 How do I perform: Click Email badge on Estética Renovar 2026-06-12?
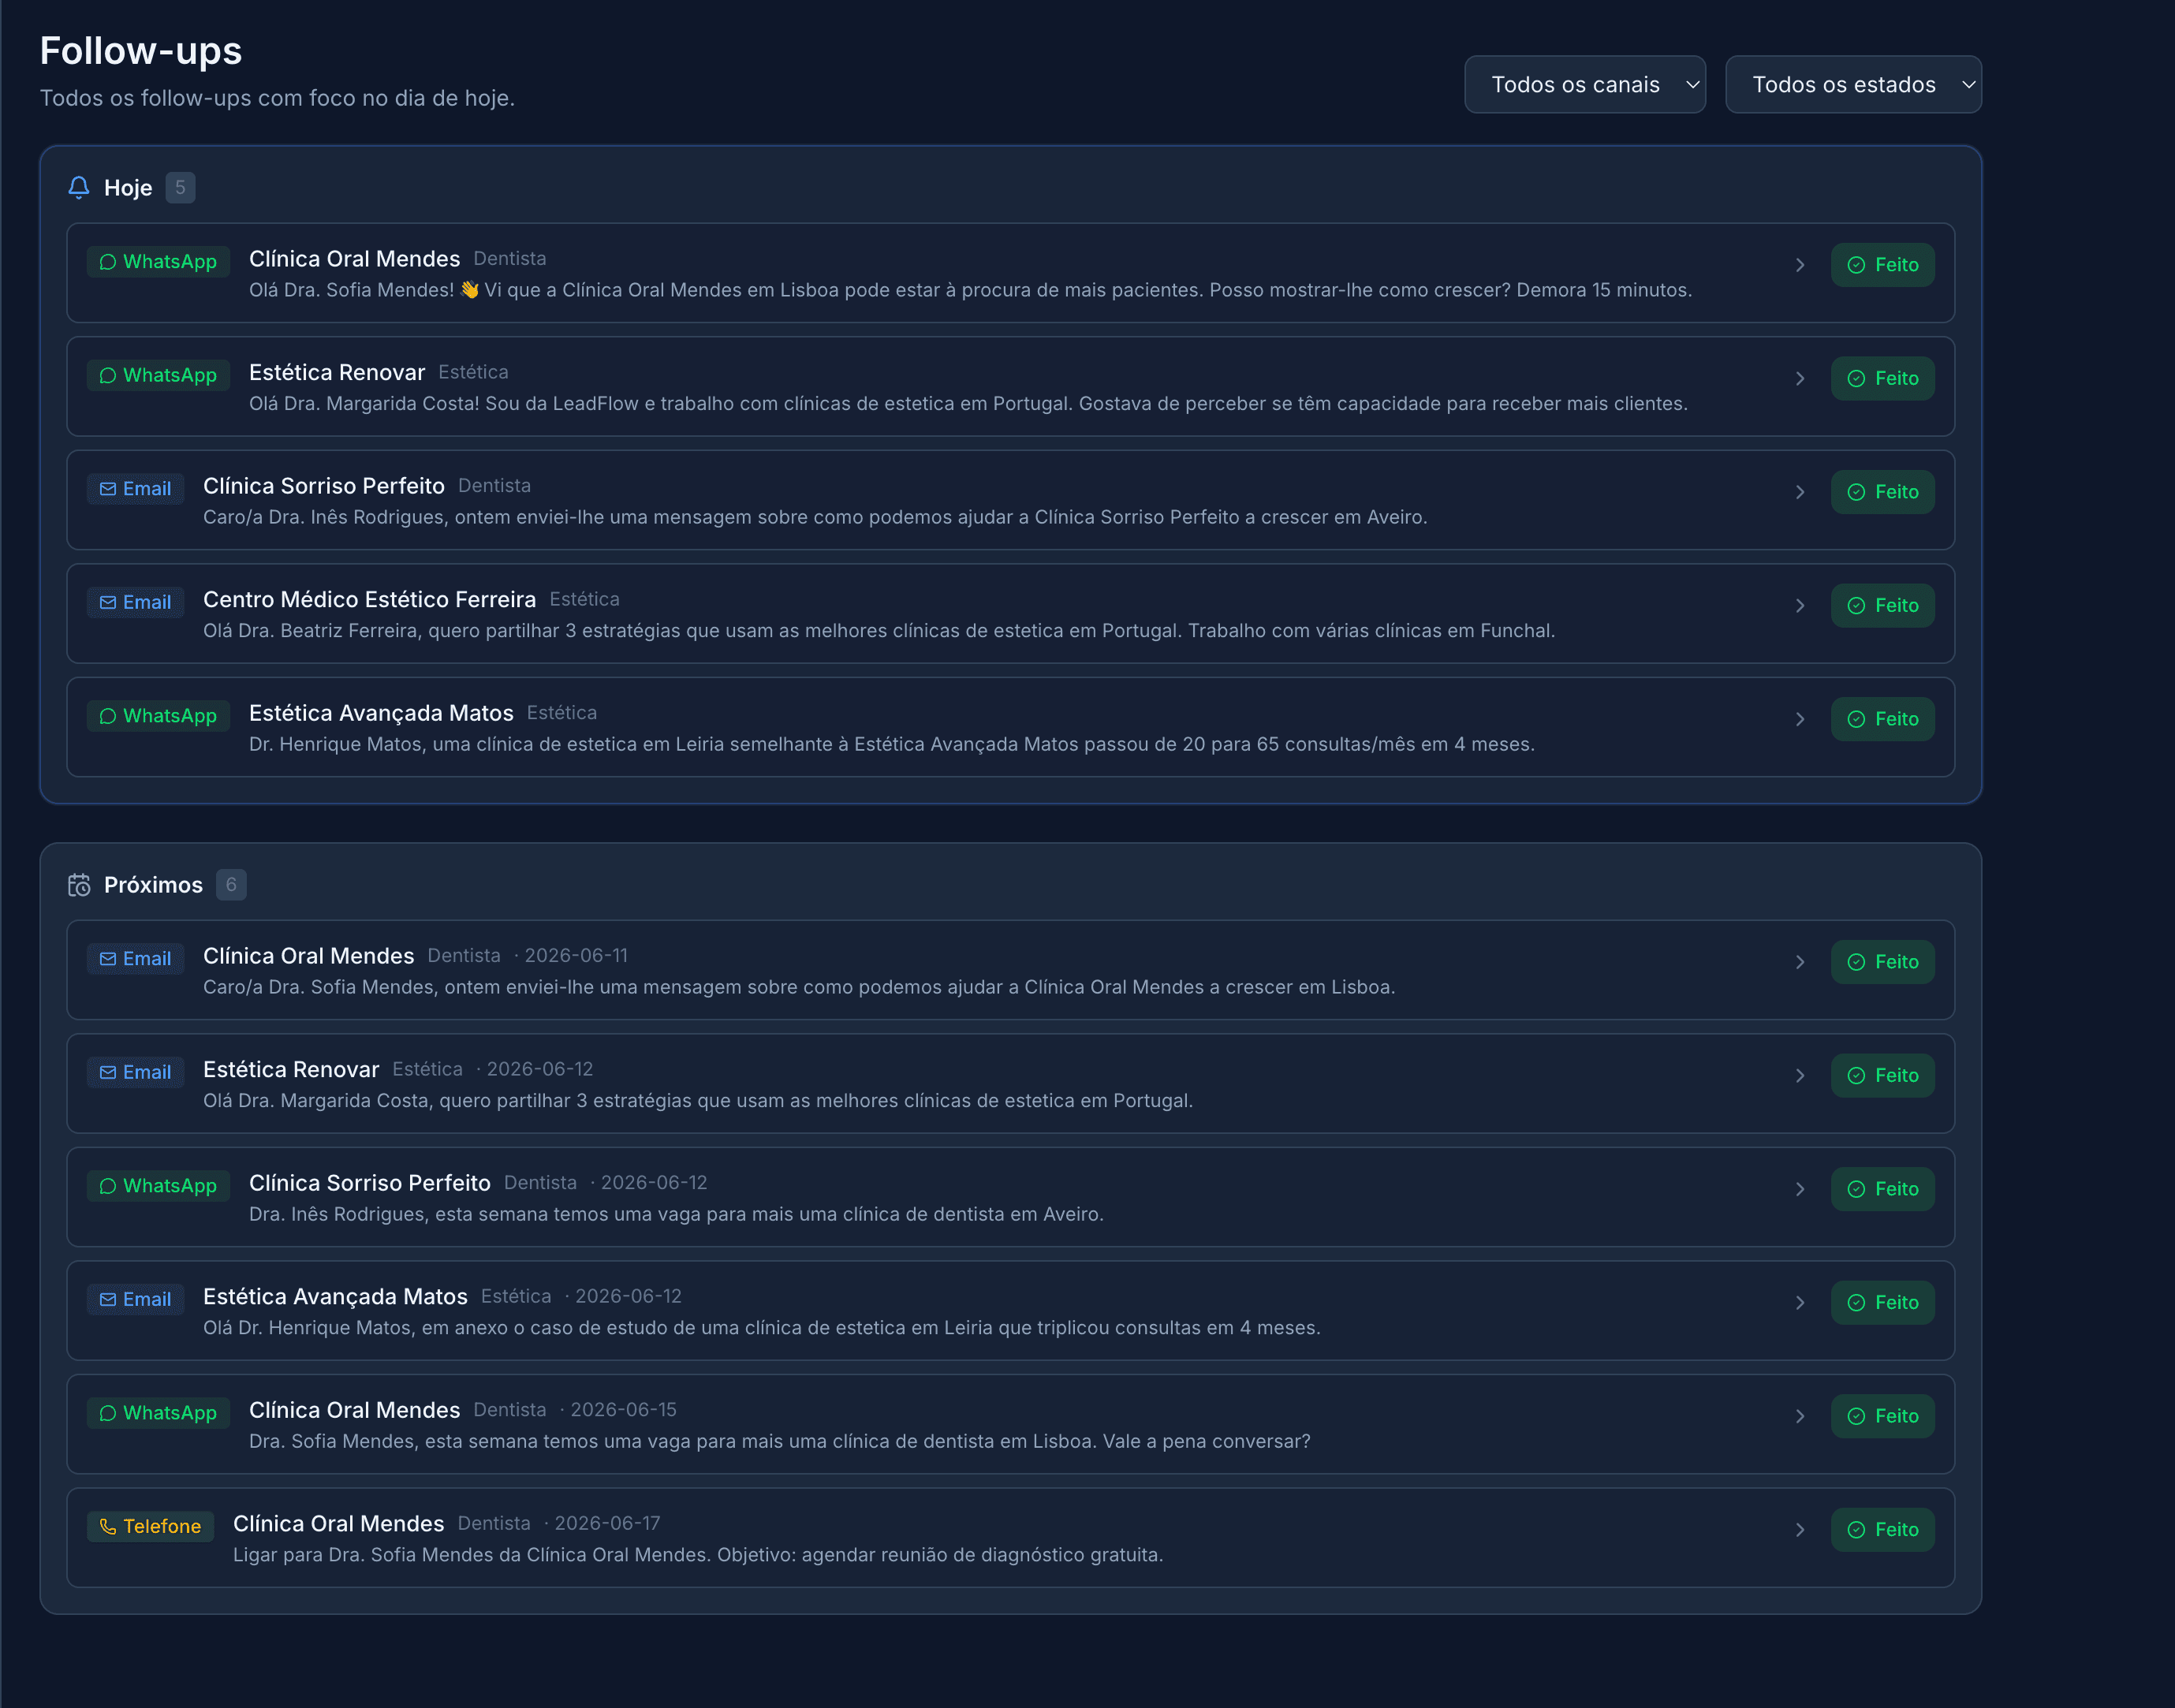pos(135,1073)
